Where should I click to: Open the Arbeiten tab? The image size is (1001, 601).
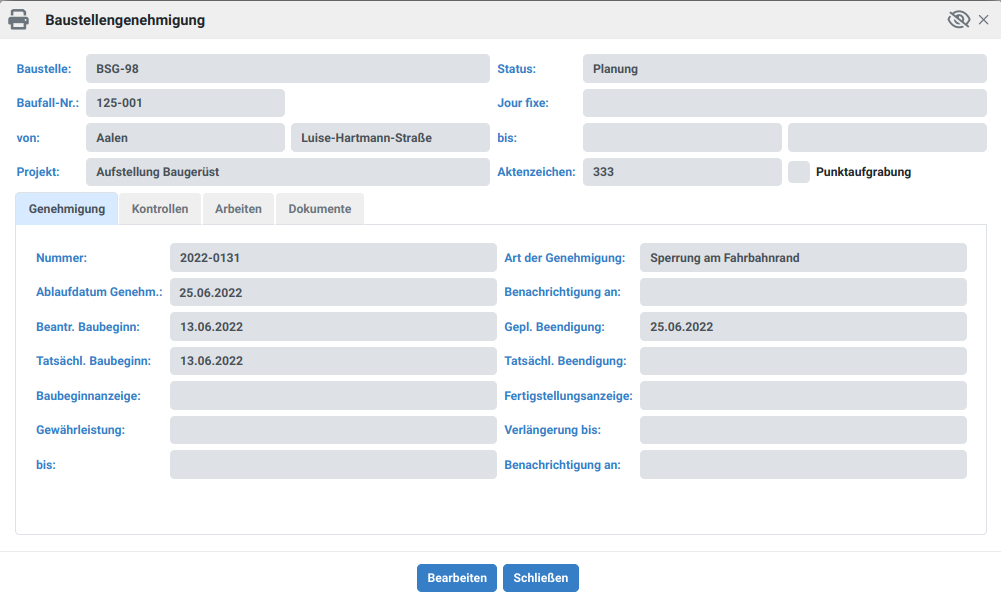[x=238, y=208]
